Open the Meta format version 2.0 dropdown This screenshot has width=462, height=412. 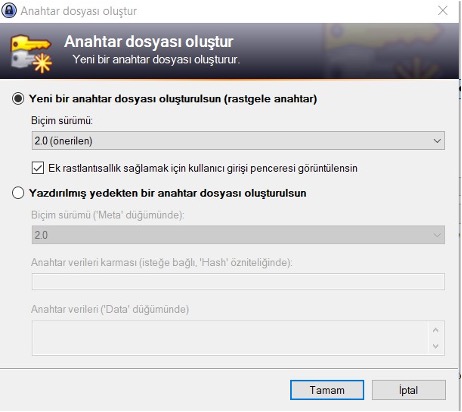click(238, 235)
